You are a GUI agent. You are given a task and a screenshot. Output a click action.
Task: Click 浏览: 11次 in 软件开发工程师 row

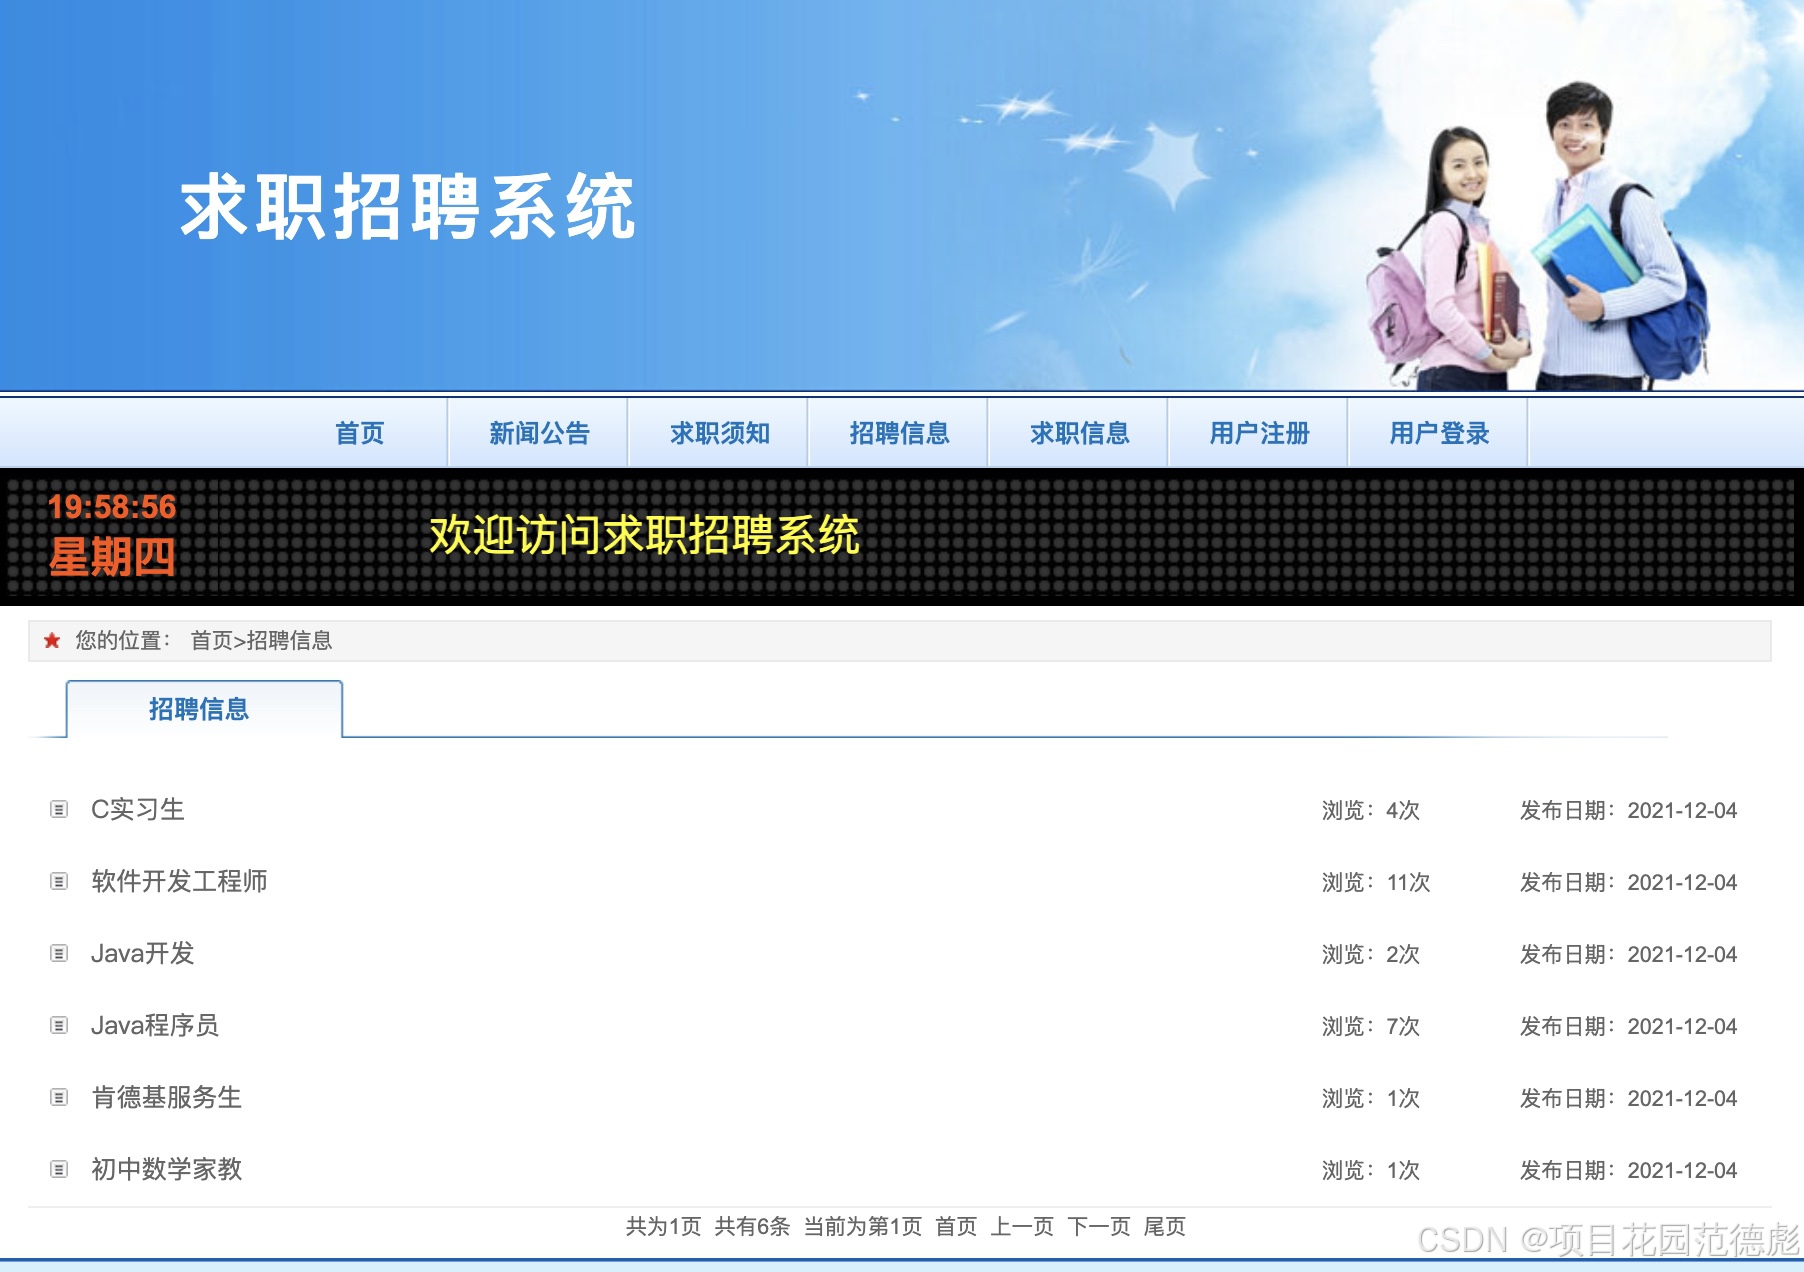click(x=1376, y=882)
